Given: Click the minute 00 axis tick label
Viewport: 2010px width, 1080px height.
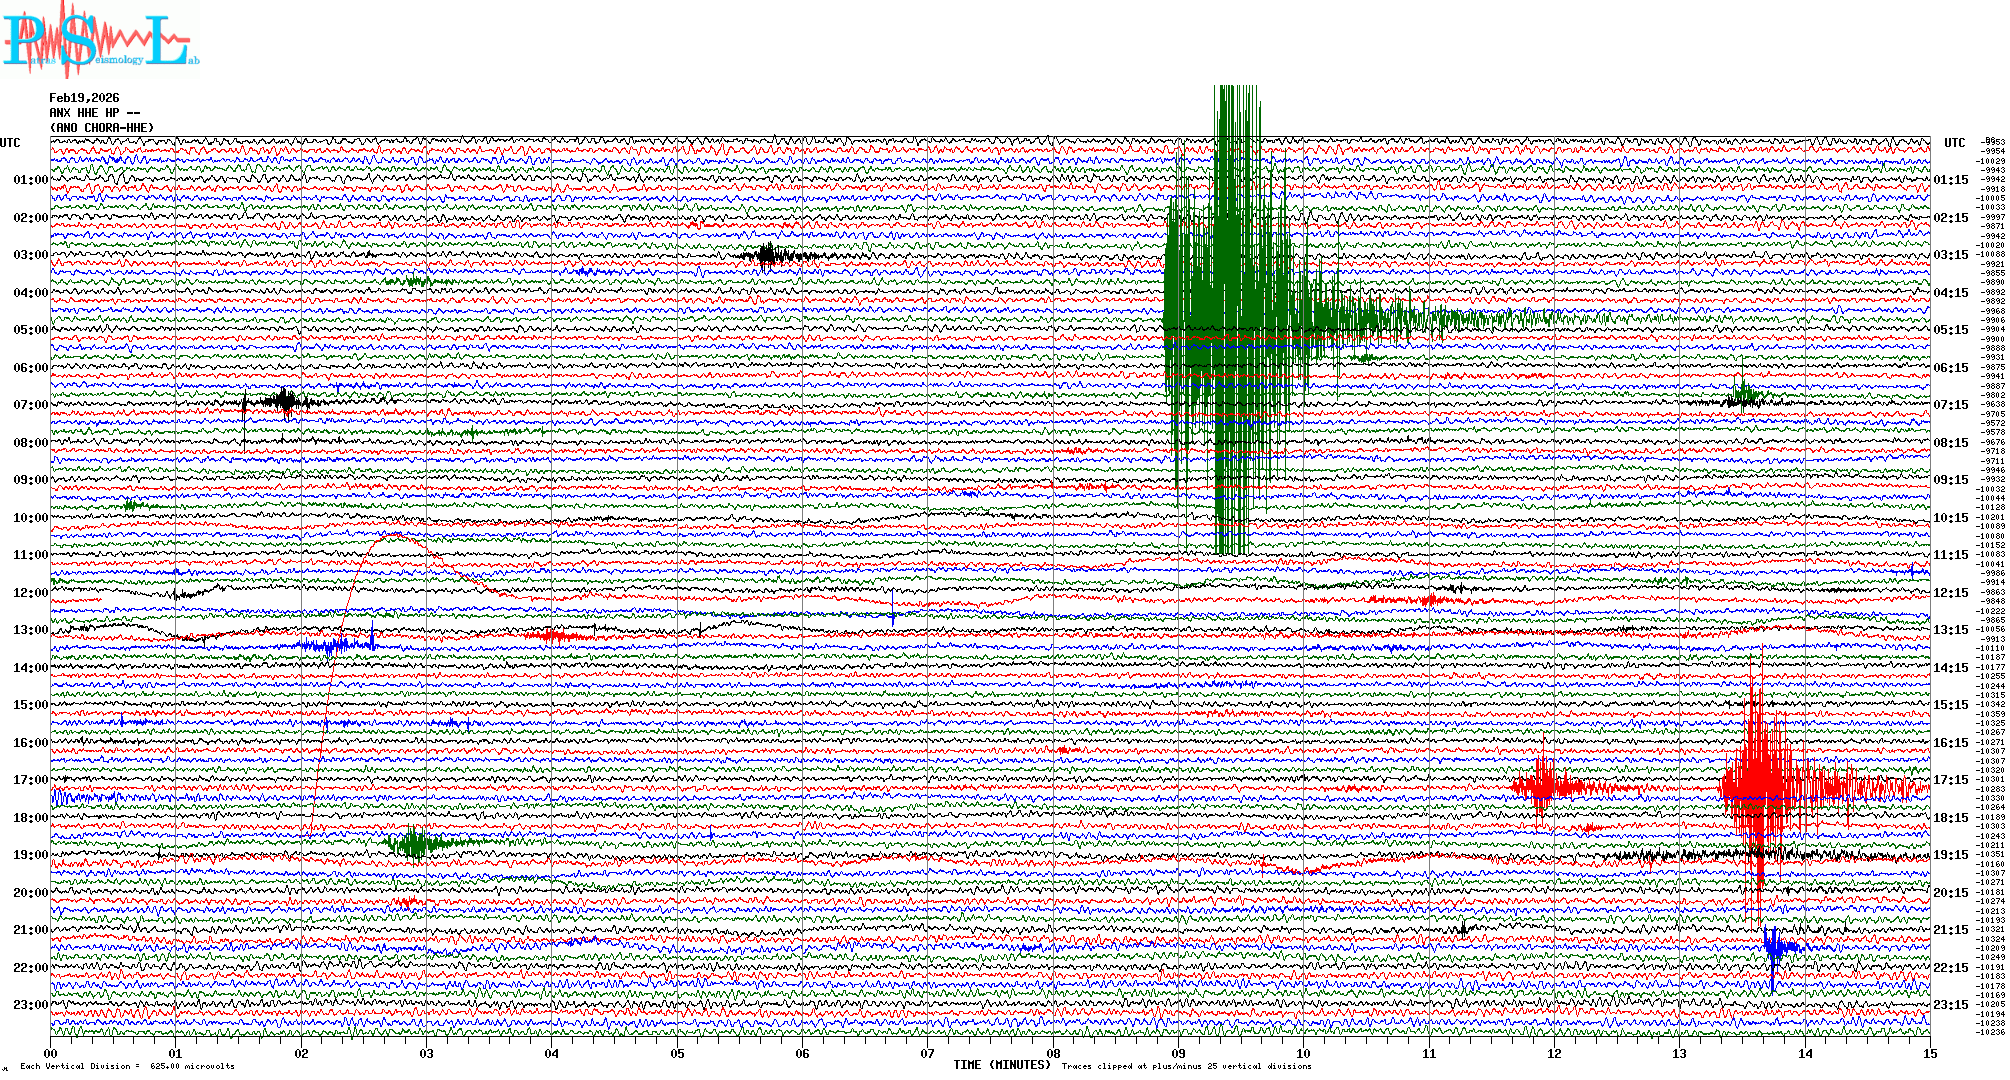Looking at the screenshot, I should point(51,1053).
